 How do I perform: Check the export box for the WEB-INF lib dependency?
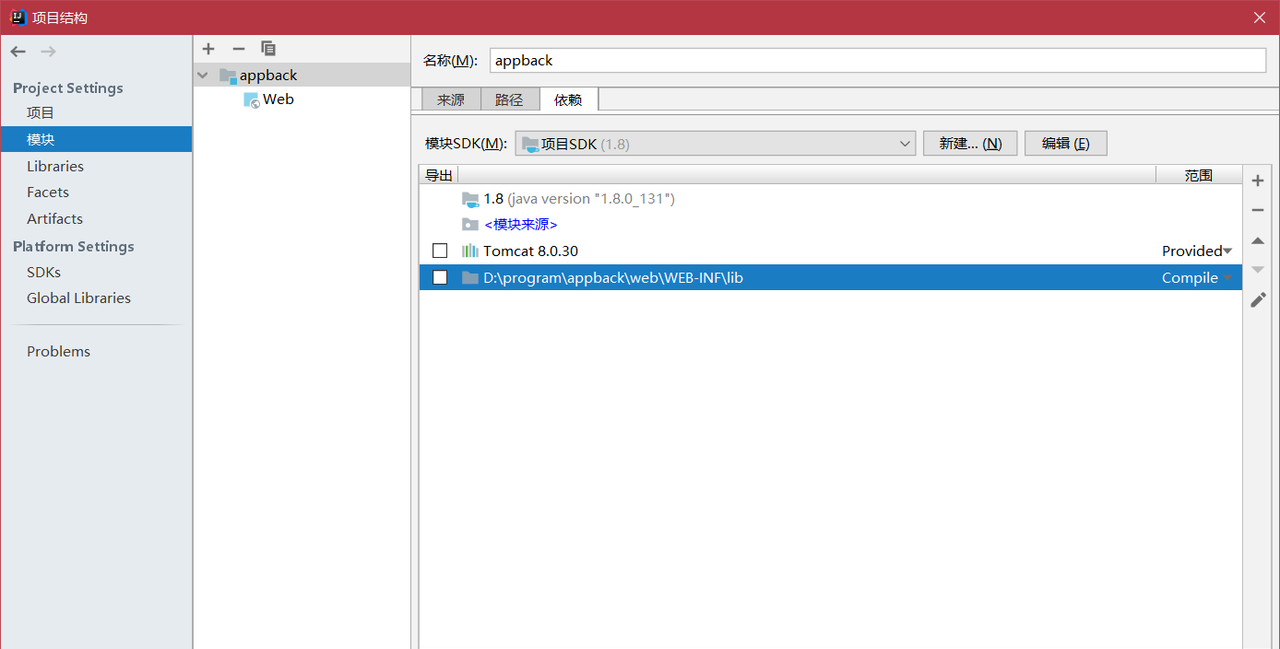(x=439, y=277)
